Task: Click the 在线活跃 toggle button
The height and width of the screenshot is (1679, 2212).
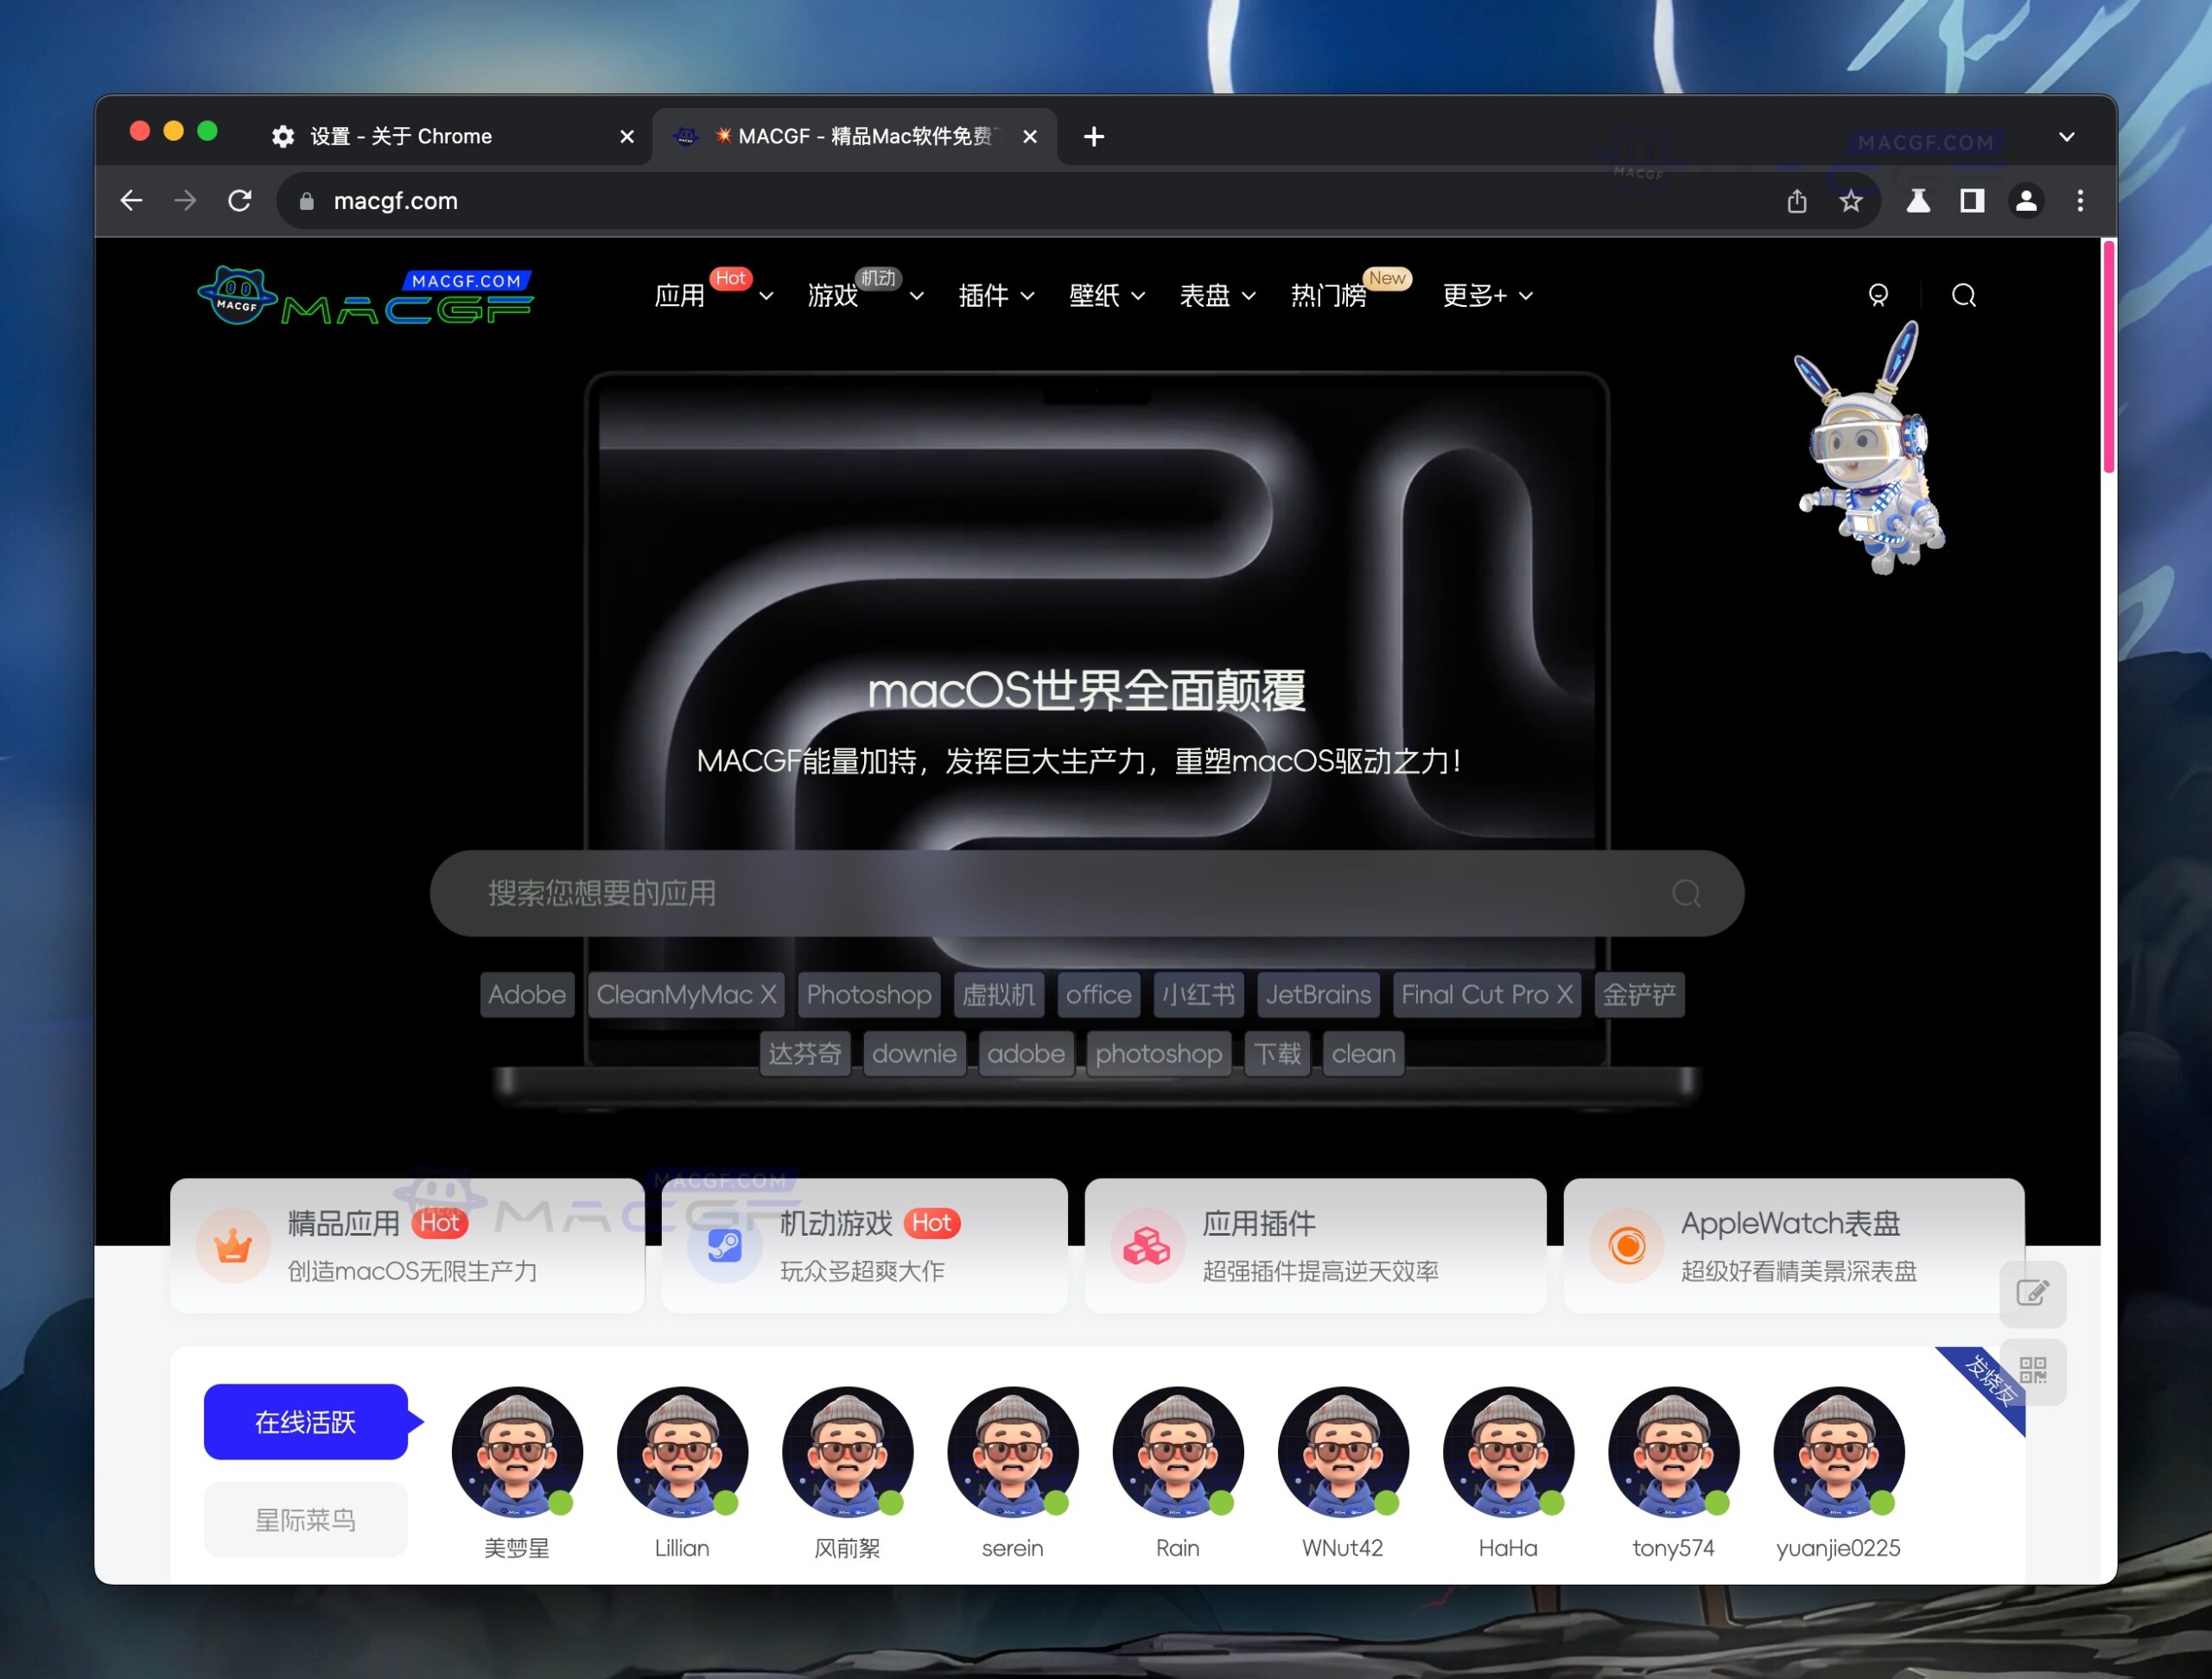Action: click(x=306, y=1422)
